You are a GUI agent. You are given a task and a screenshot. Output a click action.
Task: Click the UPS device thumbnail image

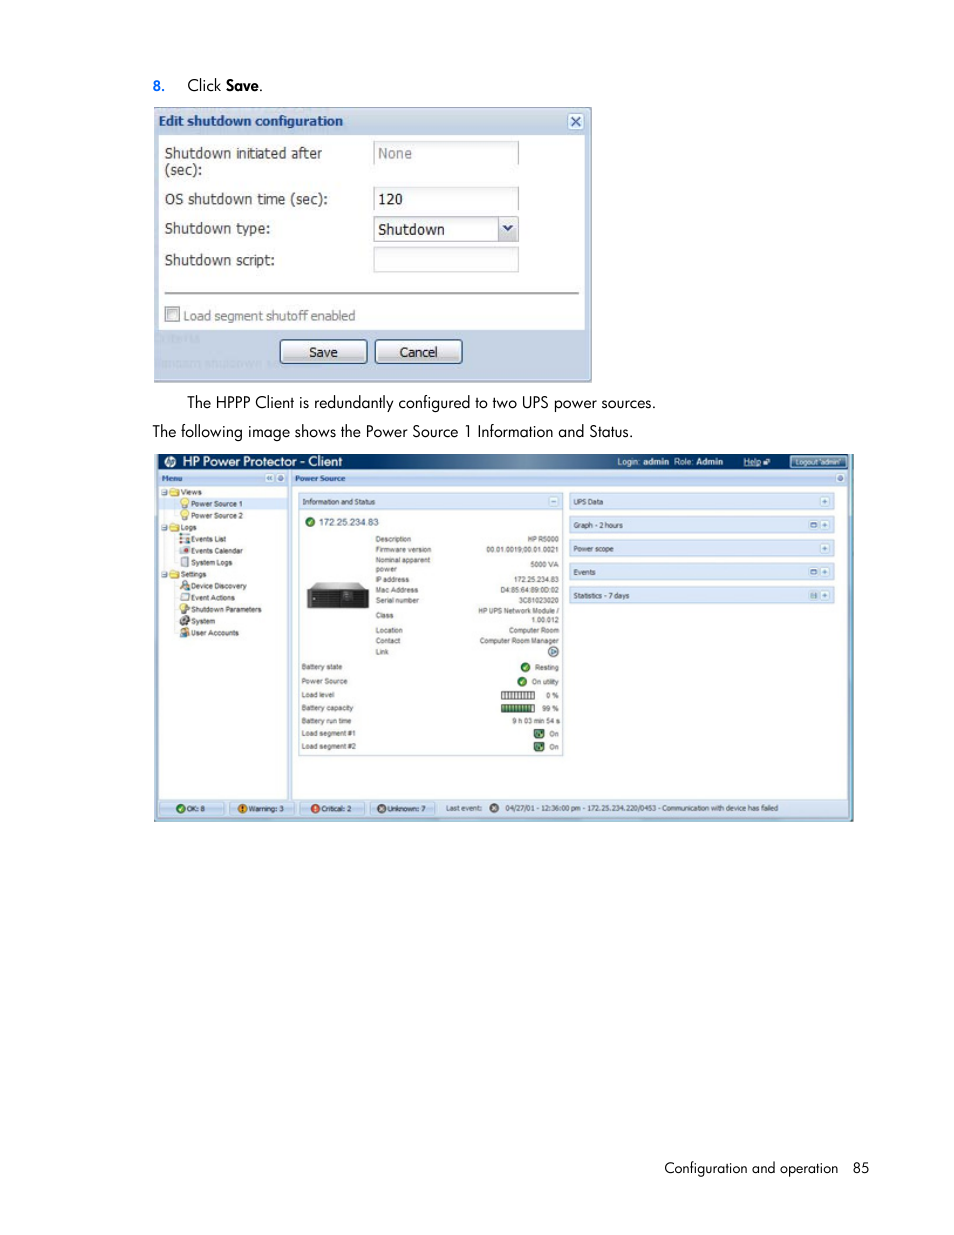[x=338, y=596]
